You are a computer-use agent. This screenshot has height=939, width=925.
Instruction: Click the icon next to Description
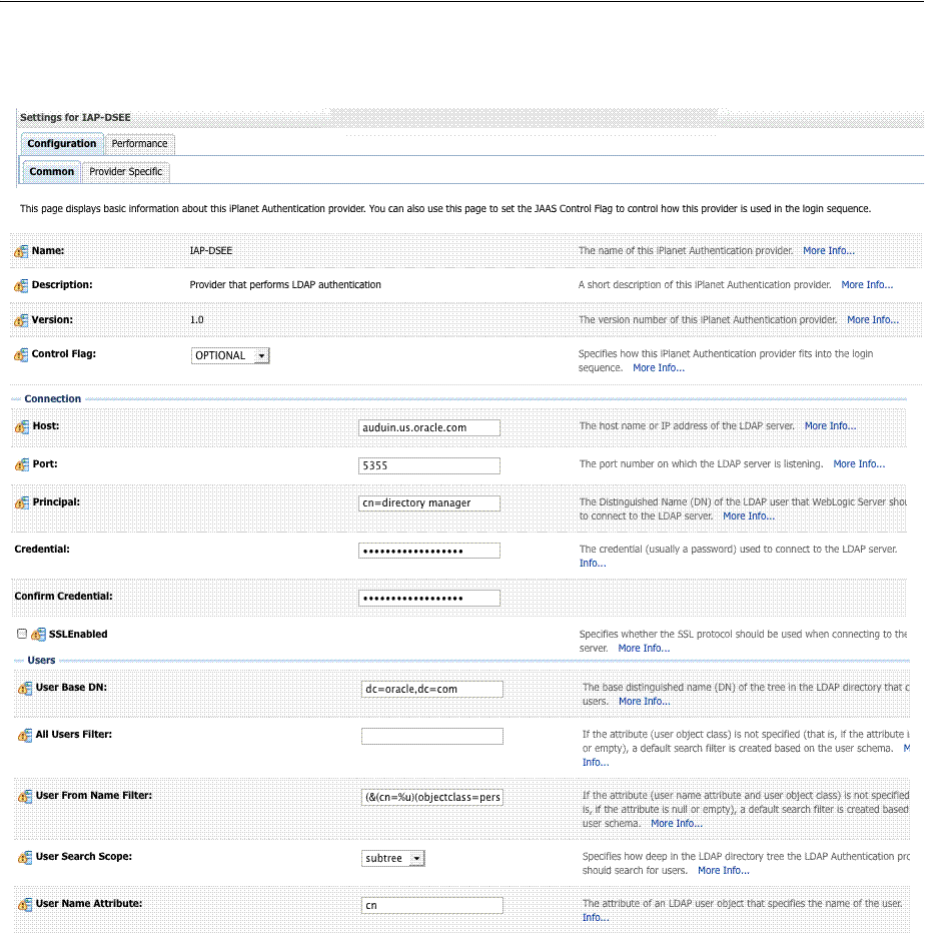(x=21, y=285)
